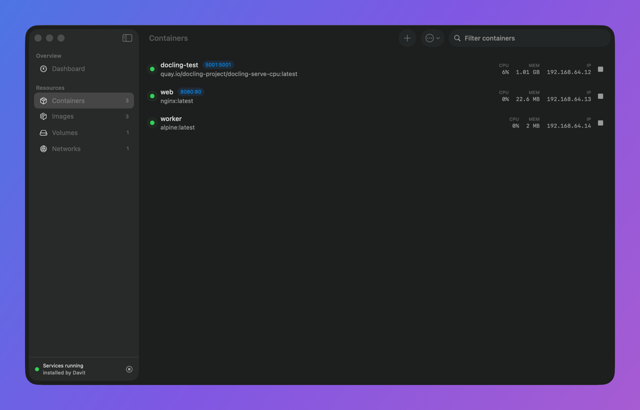
Task: Click web container green status indicator
Action: click(152, 96)
